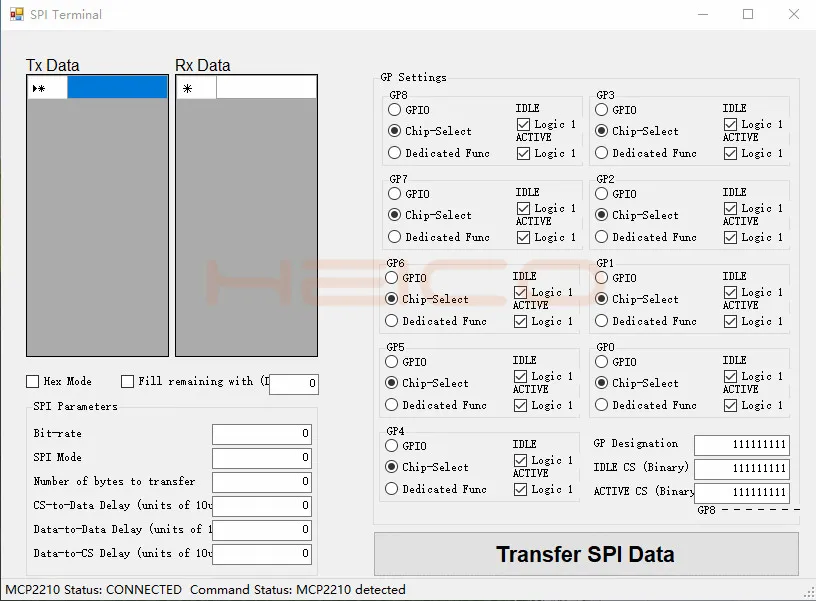Viewport: 816px width, 601px height.
Task: Toggle GP2 ACTIVE Logic 1 checkbox
Action: coord(730,237)
